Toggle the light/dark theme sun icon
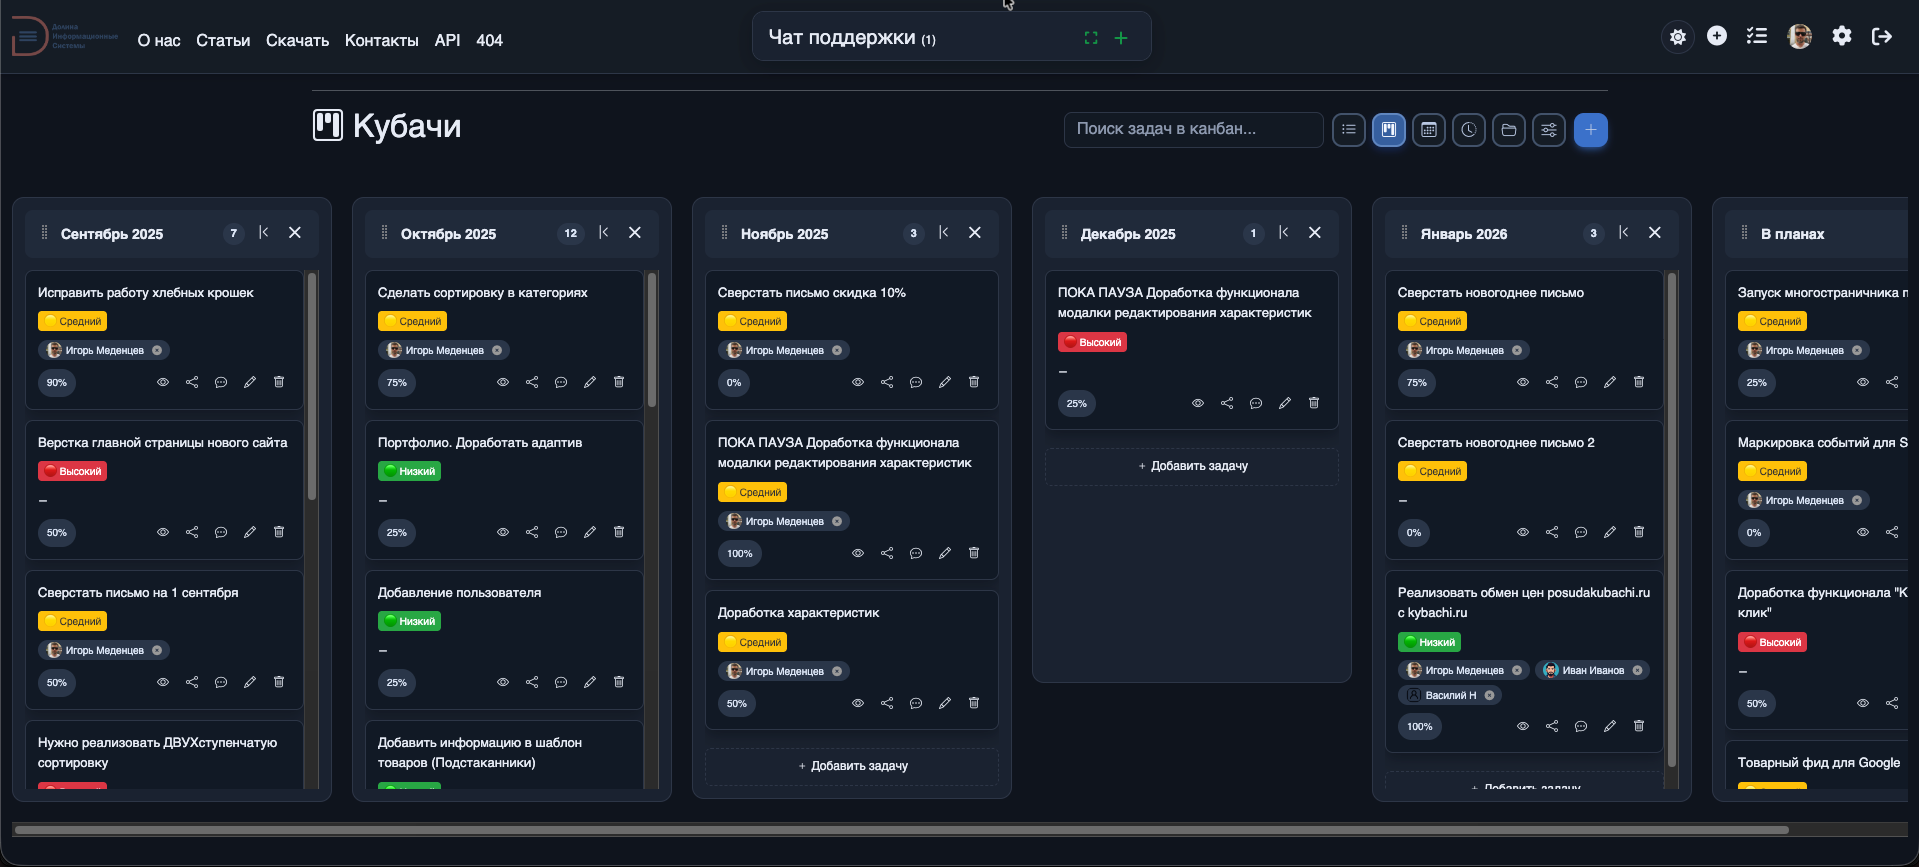Screen dimensions: 1919x867 (x=1678, y=37)
